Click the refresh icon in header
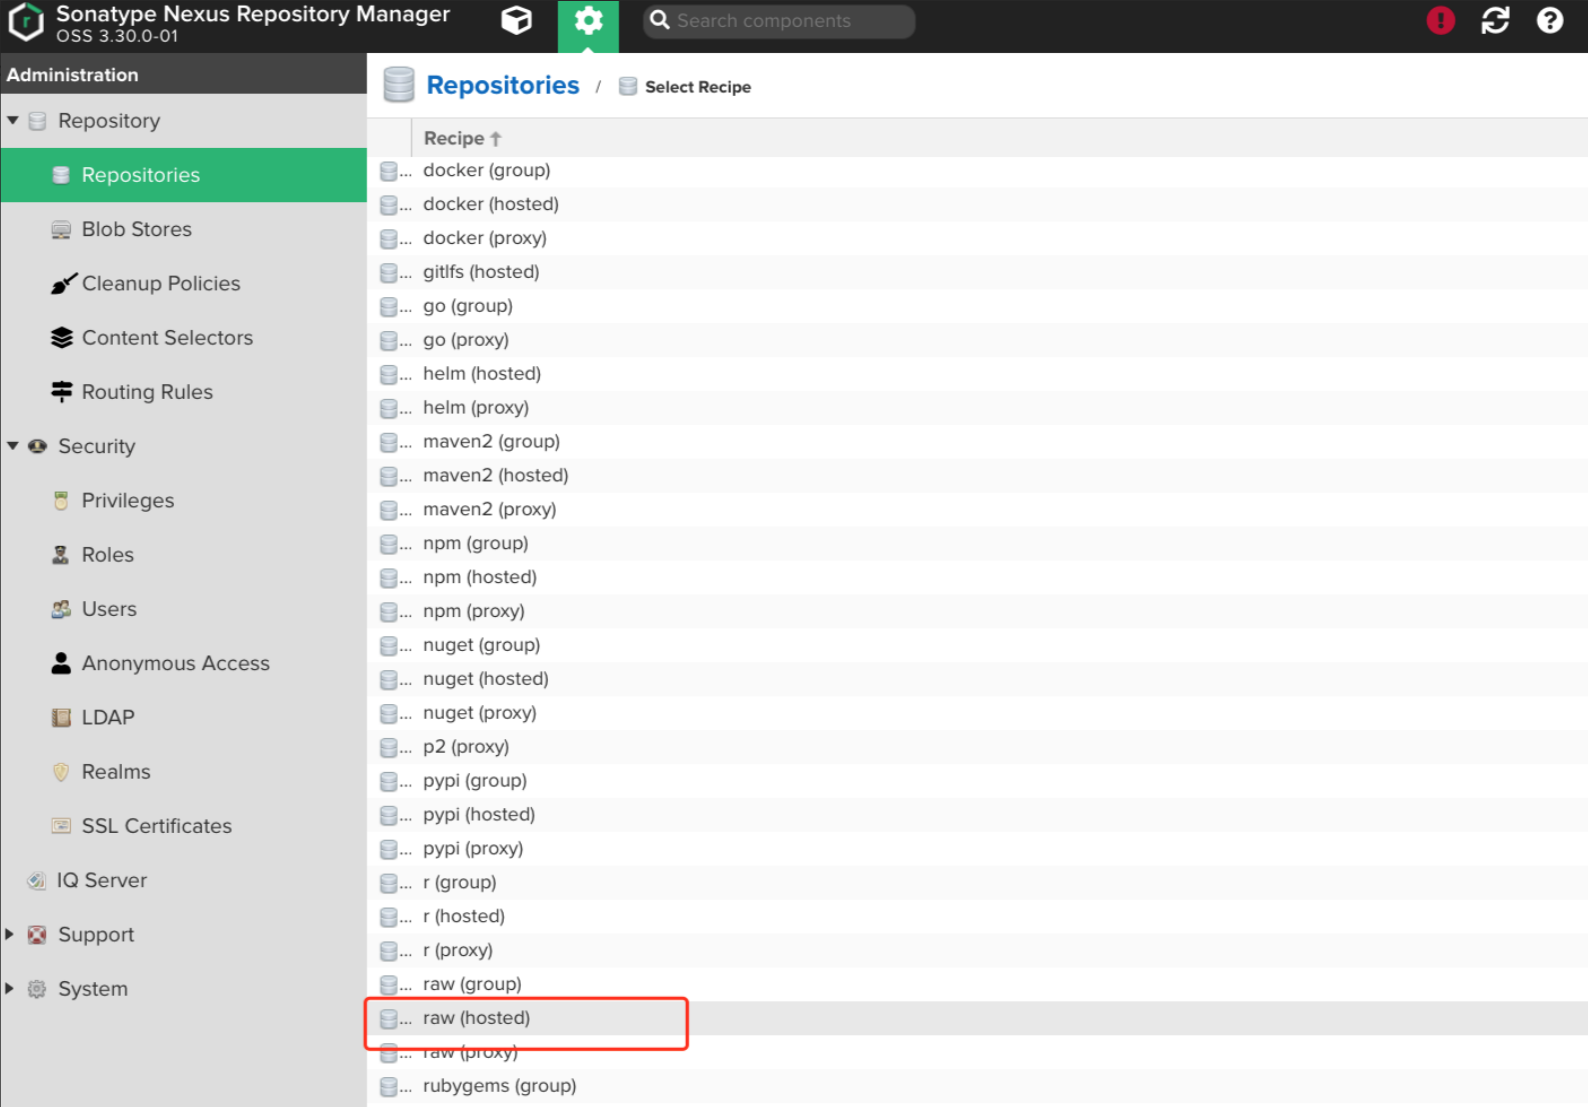1588x1107 pixels. pos(1495,20)
